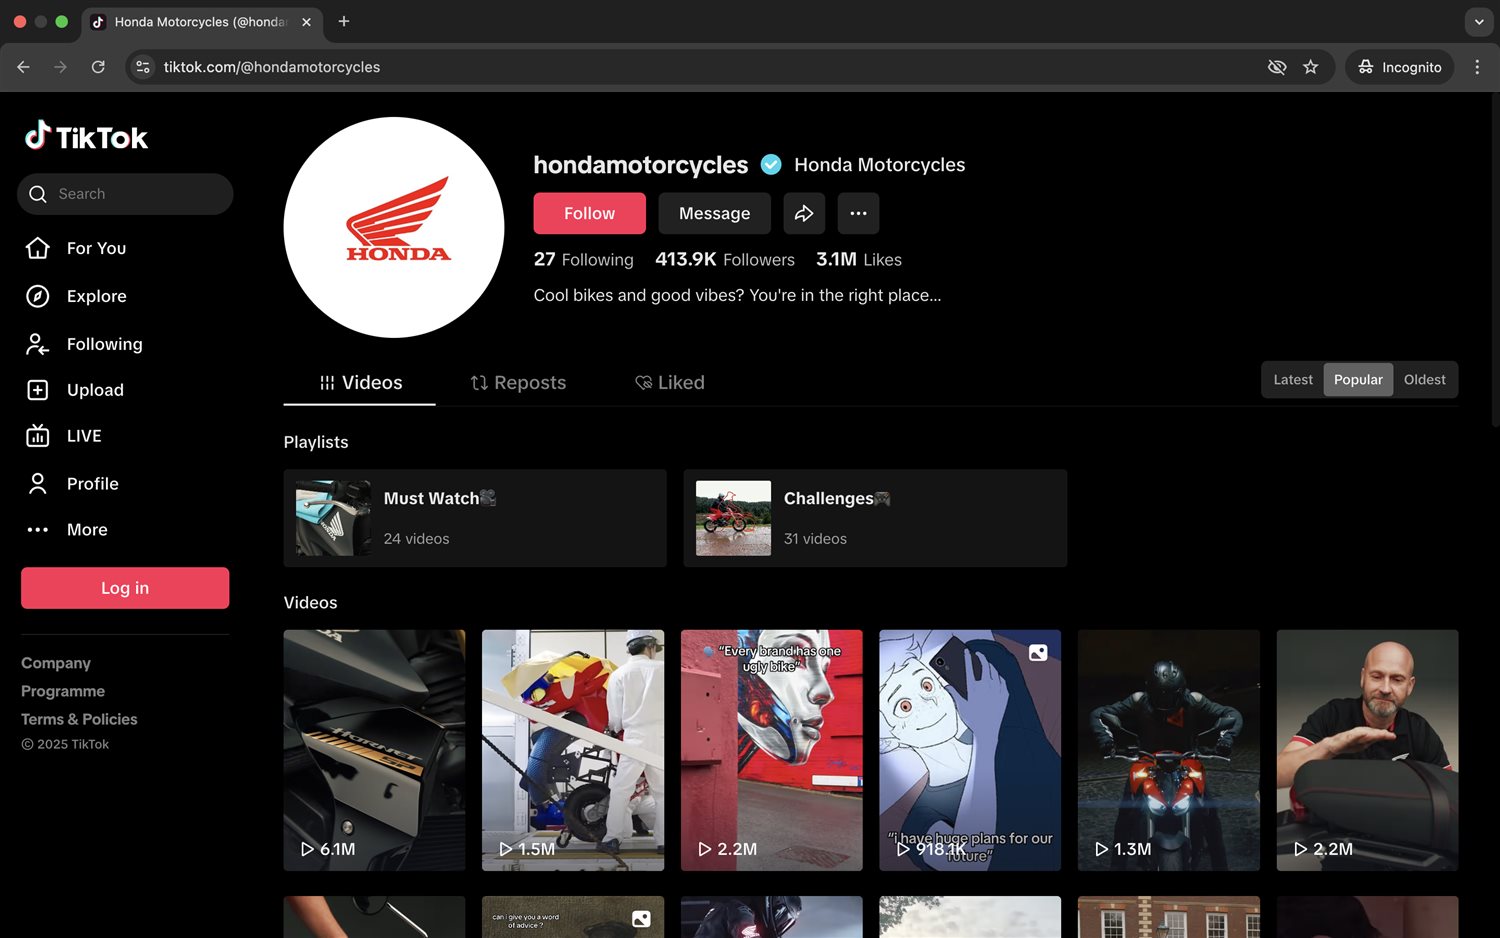
Task: Click the TikTok logo
Action: coord(86,136)
